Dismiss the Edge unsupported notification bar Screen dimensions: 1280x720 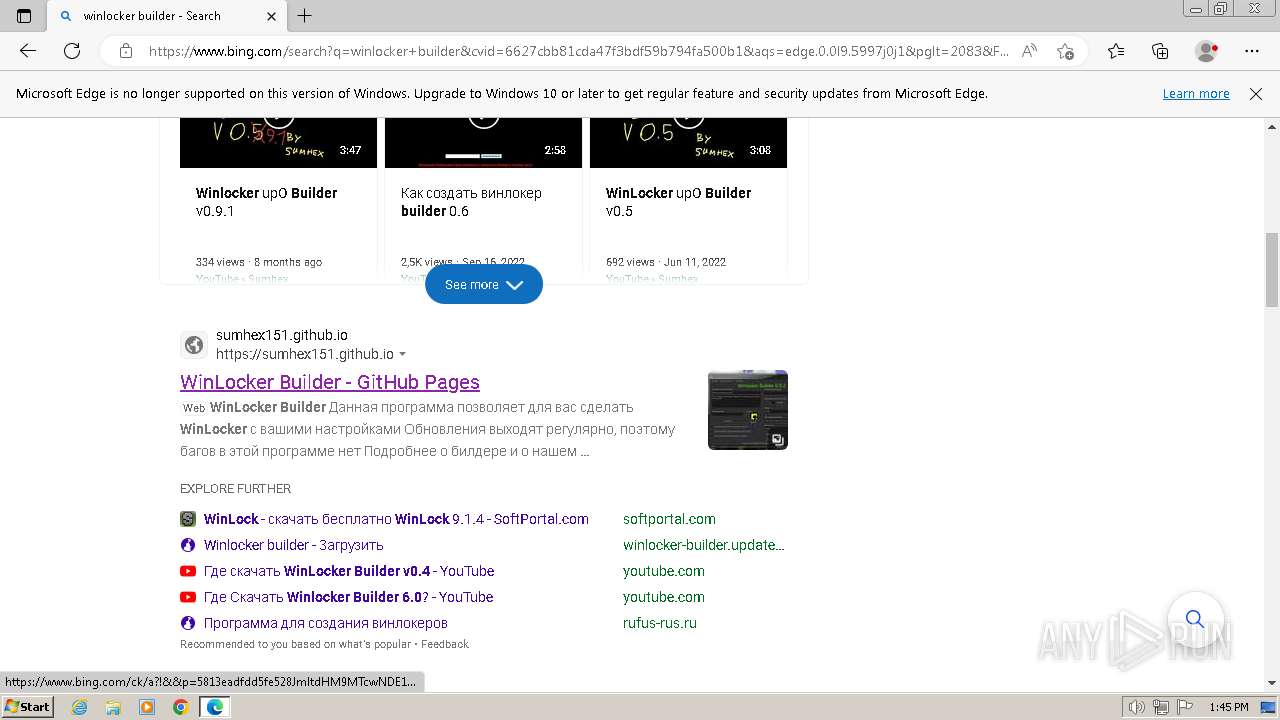click(1256, 93)
